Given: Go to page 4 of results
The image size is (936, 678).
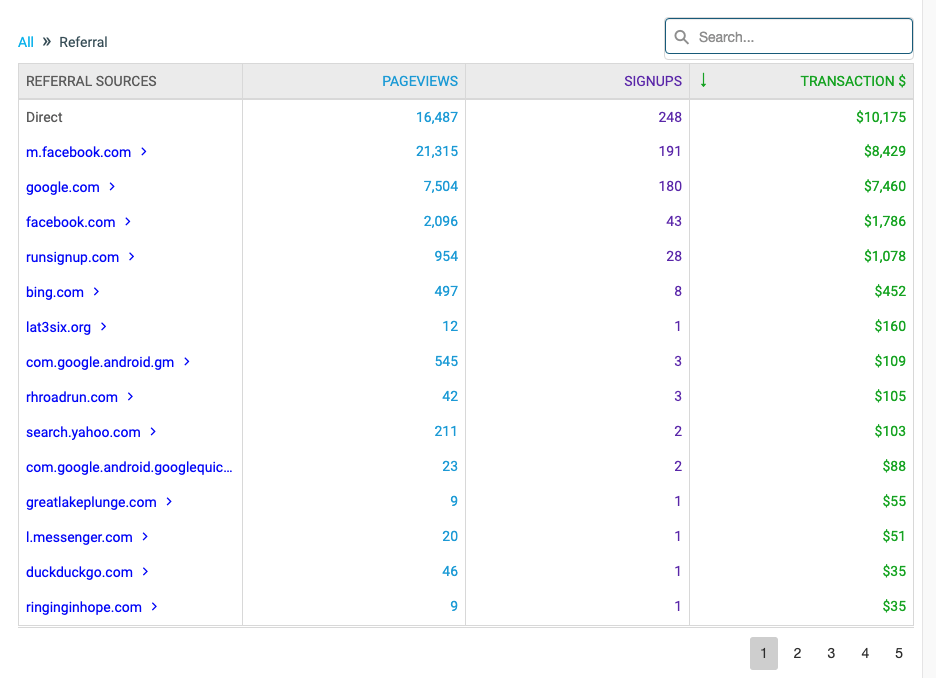Looking at the screenshot, I should [865, 653].
